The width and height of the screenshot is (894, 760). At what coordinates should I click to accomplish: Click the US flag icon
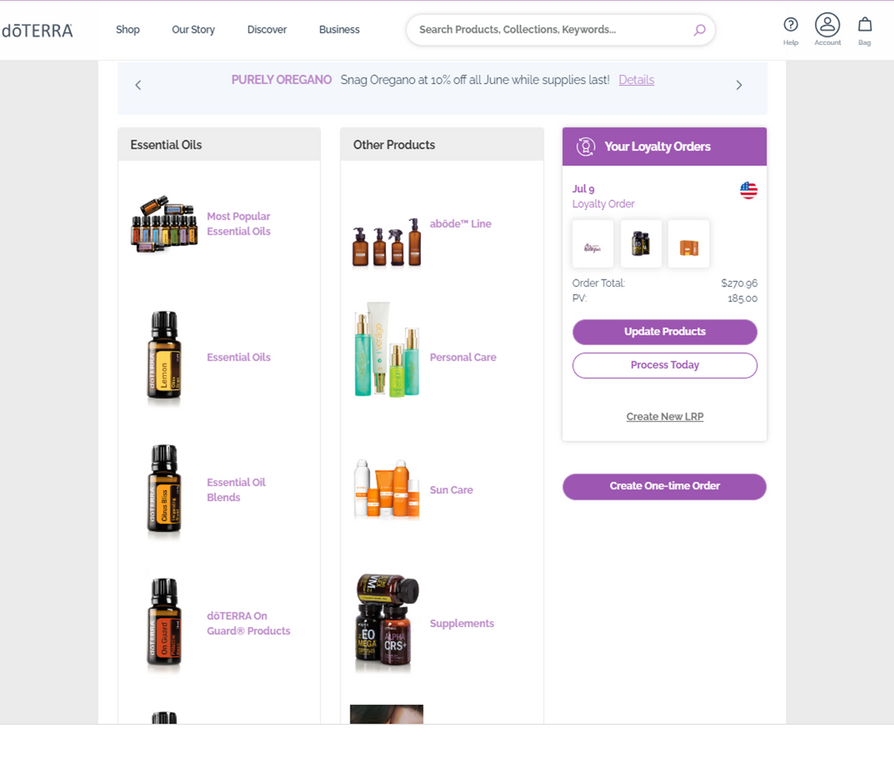[749, 190]
